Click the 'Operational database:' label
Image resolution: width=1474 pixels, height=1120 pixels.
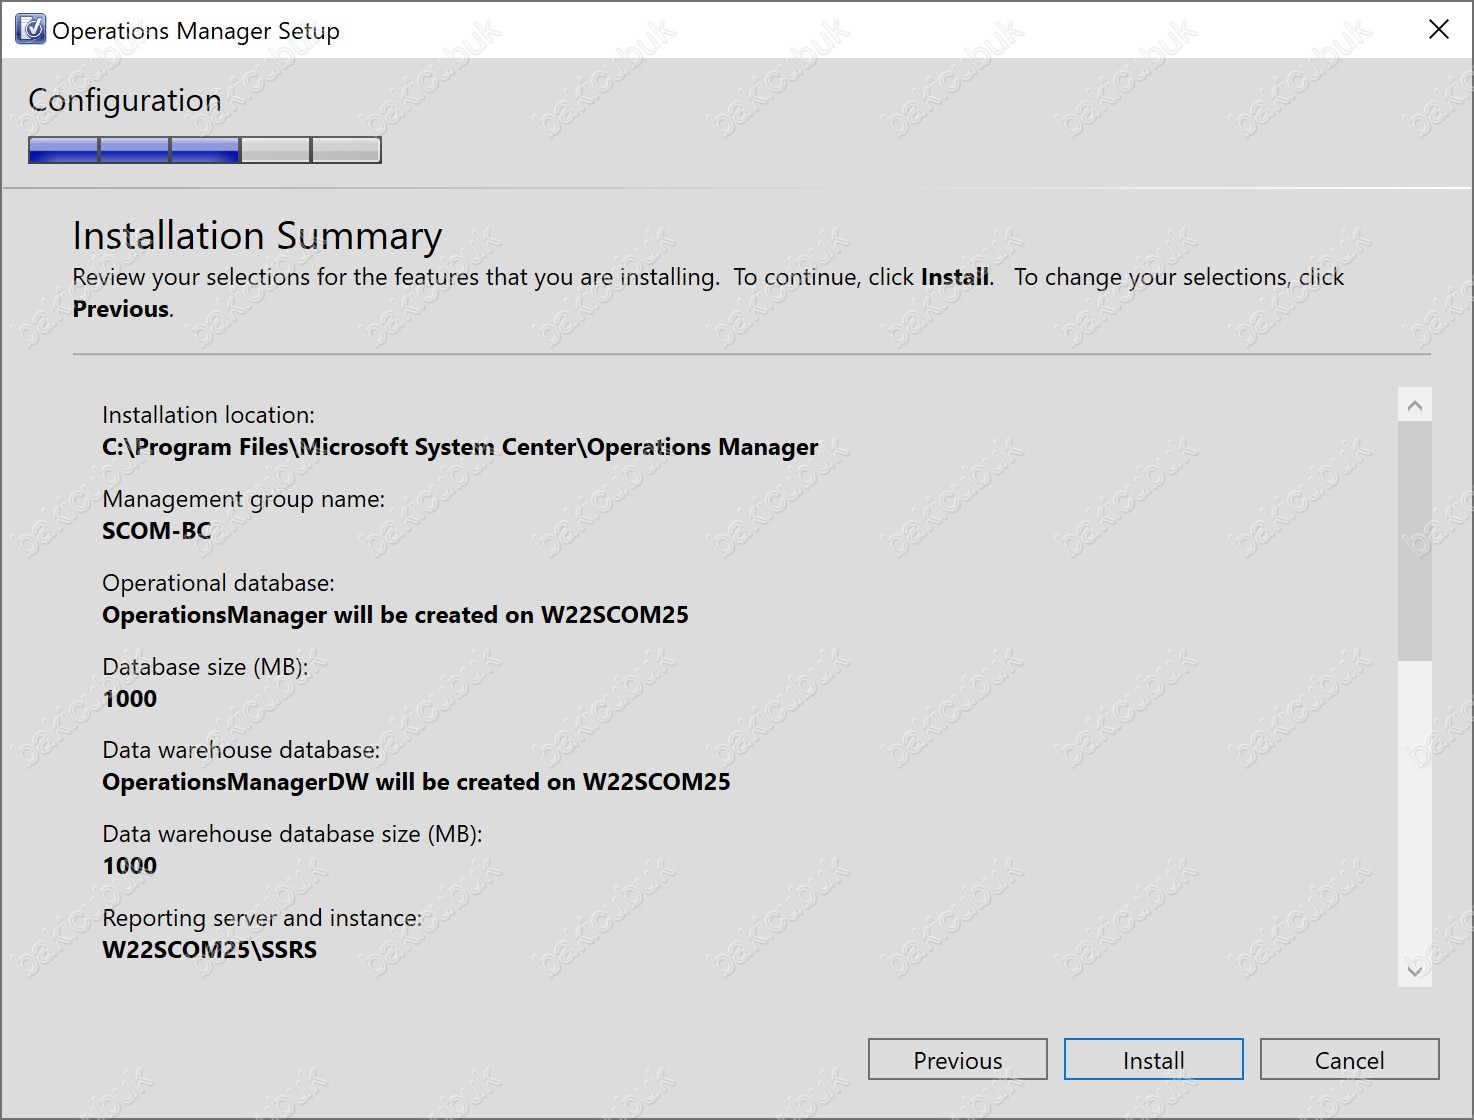click(218, 583)
